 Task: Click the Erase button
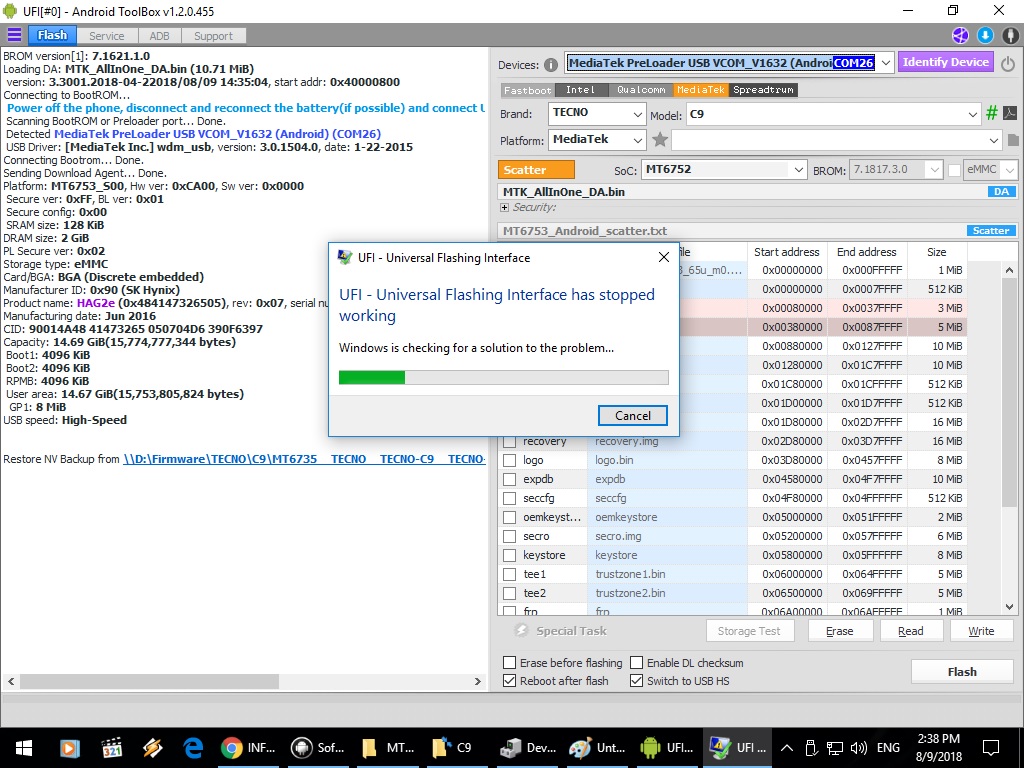[x=839, y=631]
